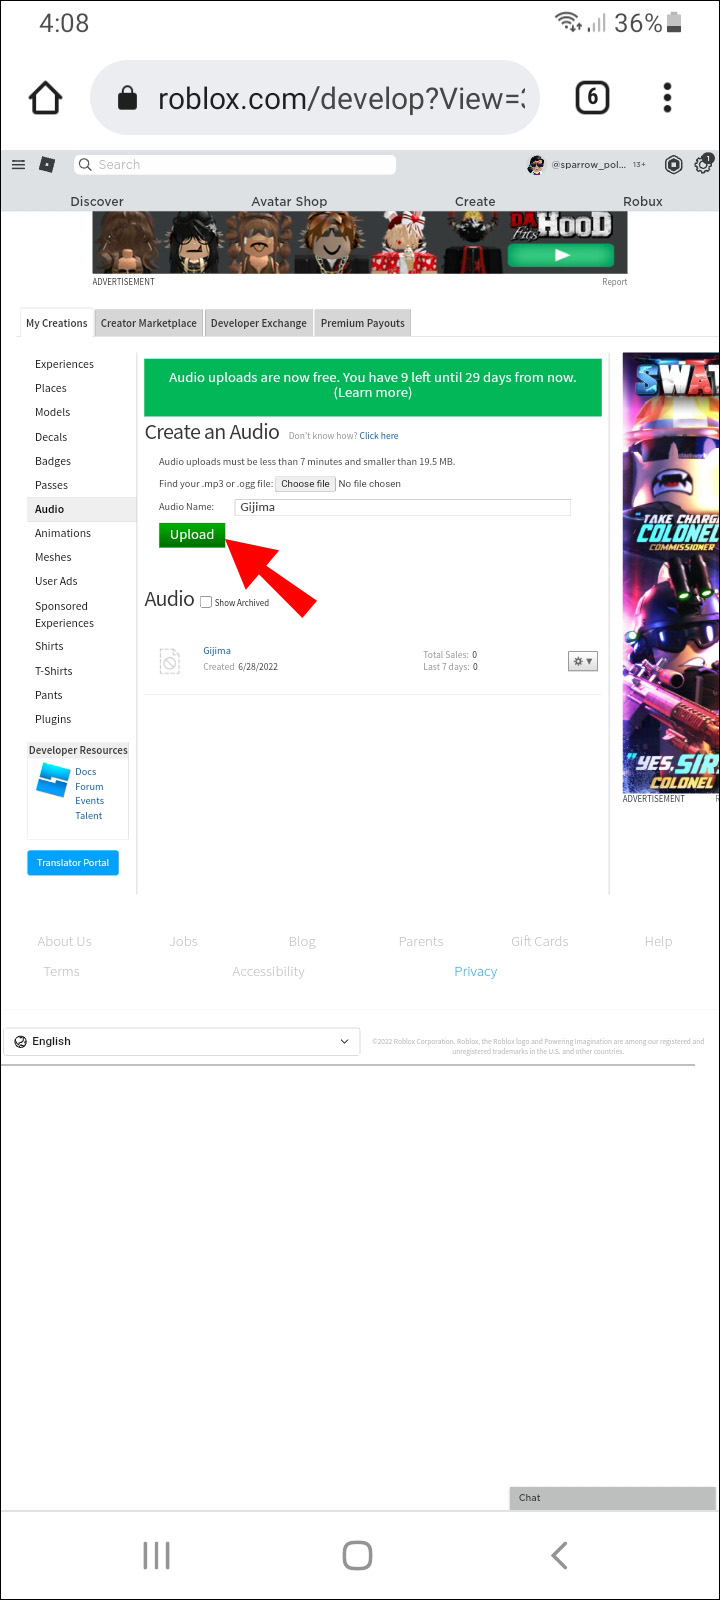The height and width of the screenshot is (1600, 720).
Task: Open Create in the top navigation
Action: pos(475,201)
